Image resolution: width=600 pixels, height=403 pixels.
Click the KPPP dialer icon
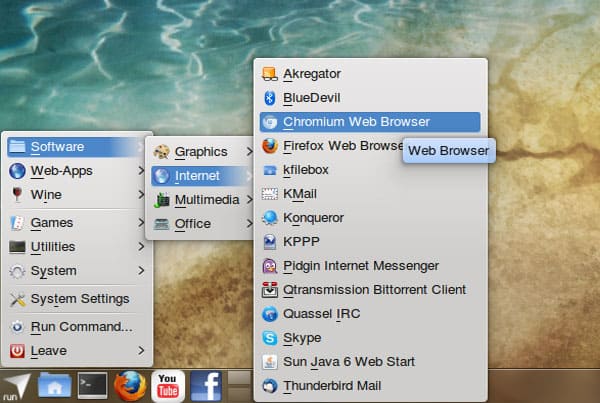[x=270, y=242]
